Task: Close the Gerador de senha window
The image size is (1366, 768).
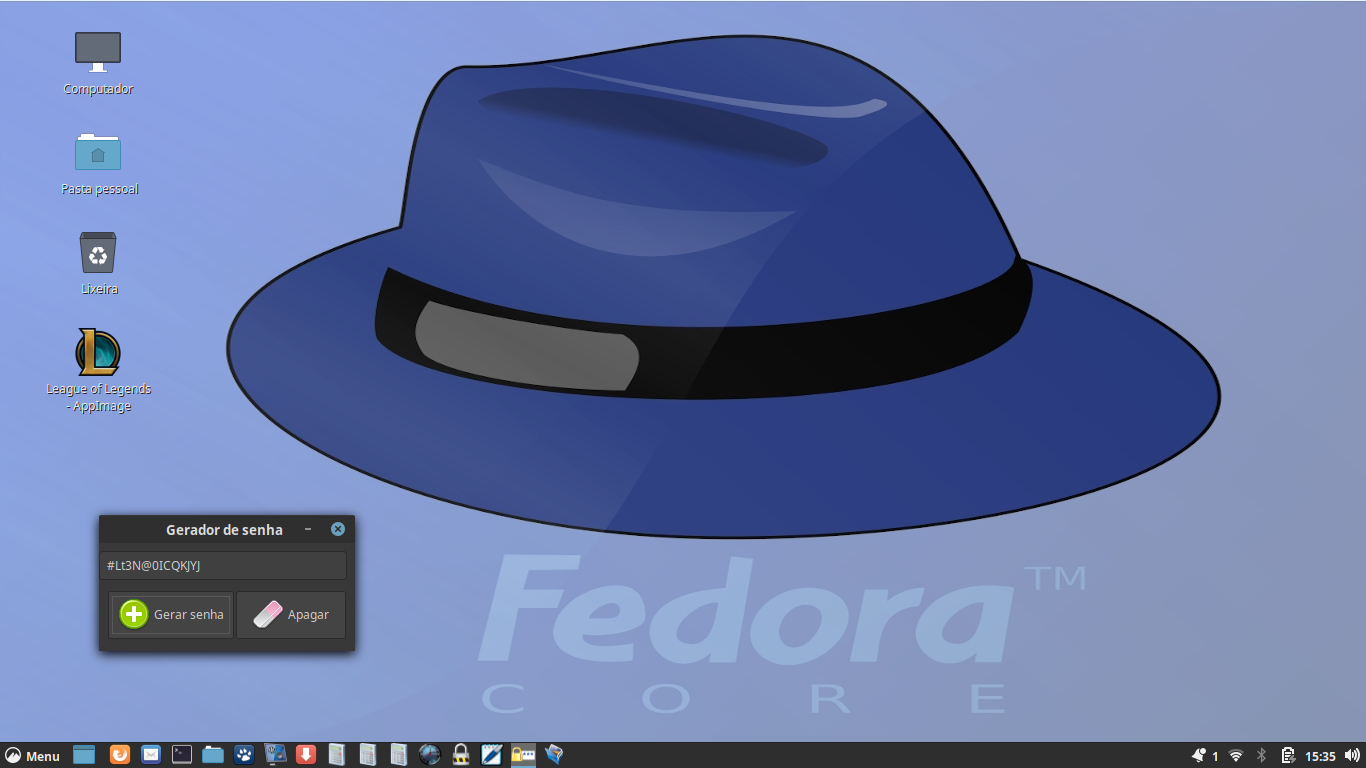Action: (x=338, y=529)
